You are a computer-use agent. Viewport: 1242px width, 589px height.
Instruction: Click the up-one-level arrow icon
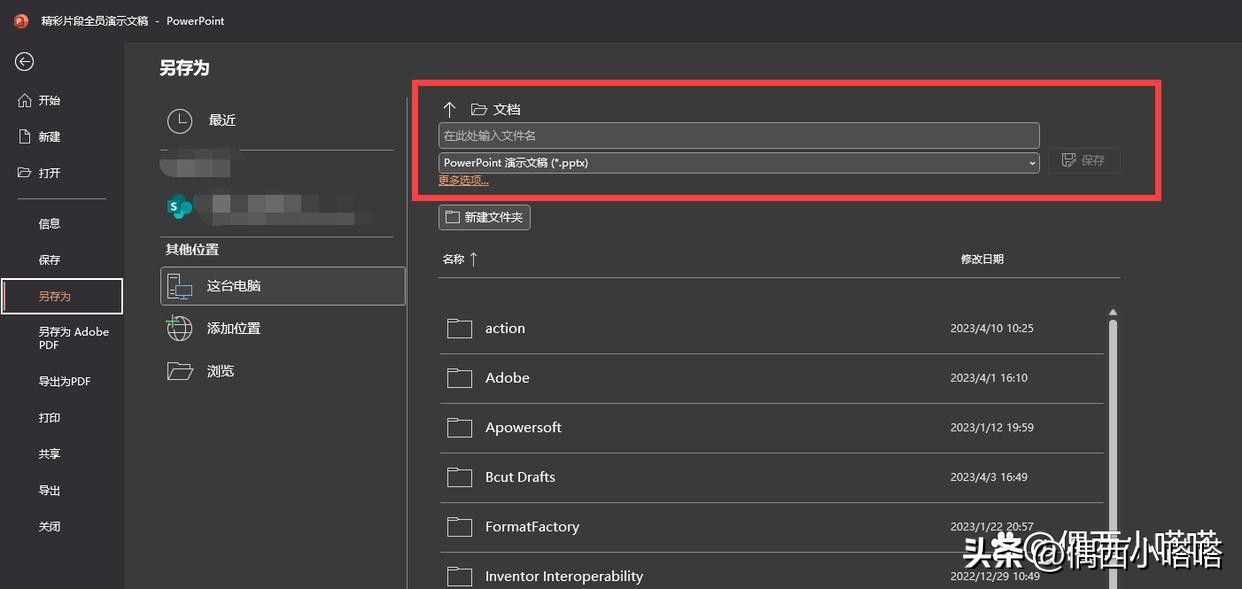[x=449, y=109]
